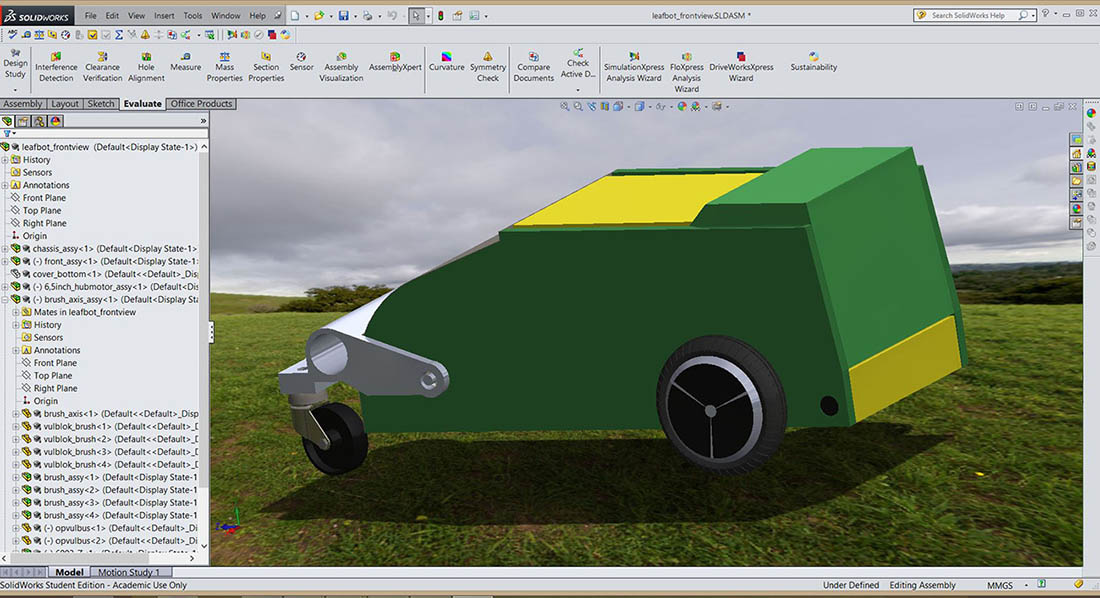This screenshot has width=1100, height=598.
Task: Switch to the Sketch tab
Action: [100, 104]
